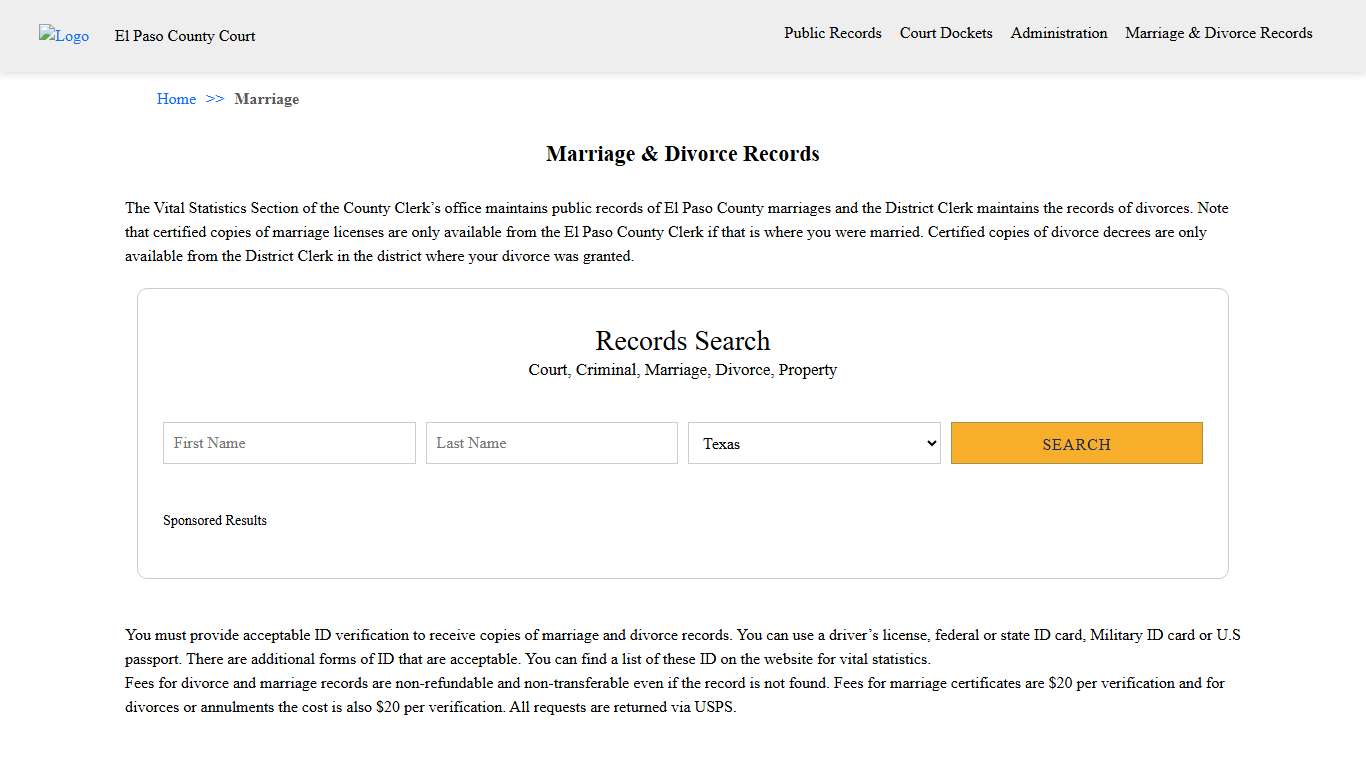Click the broken Logo image placeholder
Screen dimensions: 1366x768
coord(63,35)
